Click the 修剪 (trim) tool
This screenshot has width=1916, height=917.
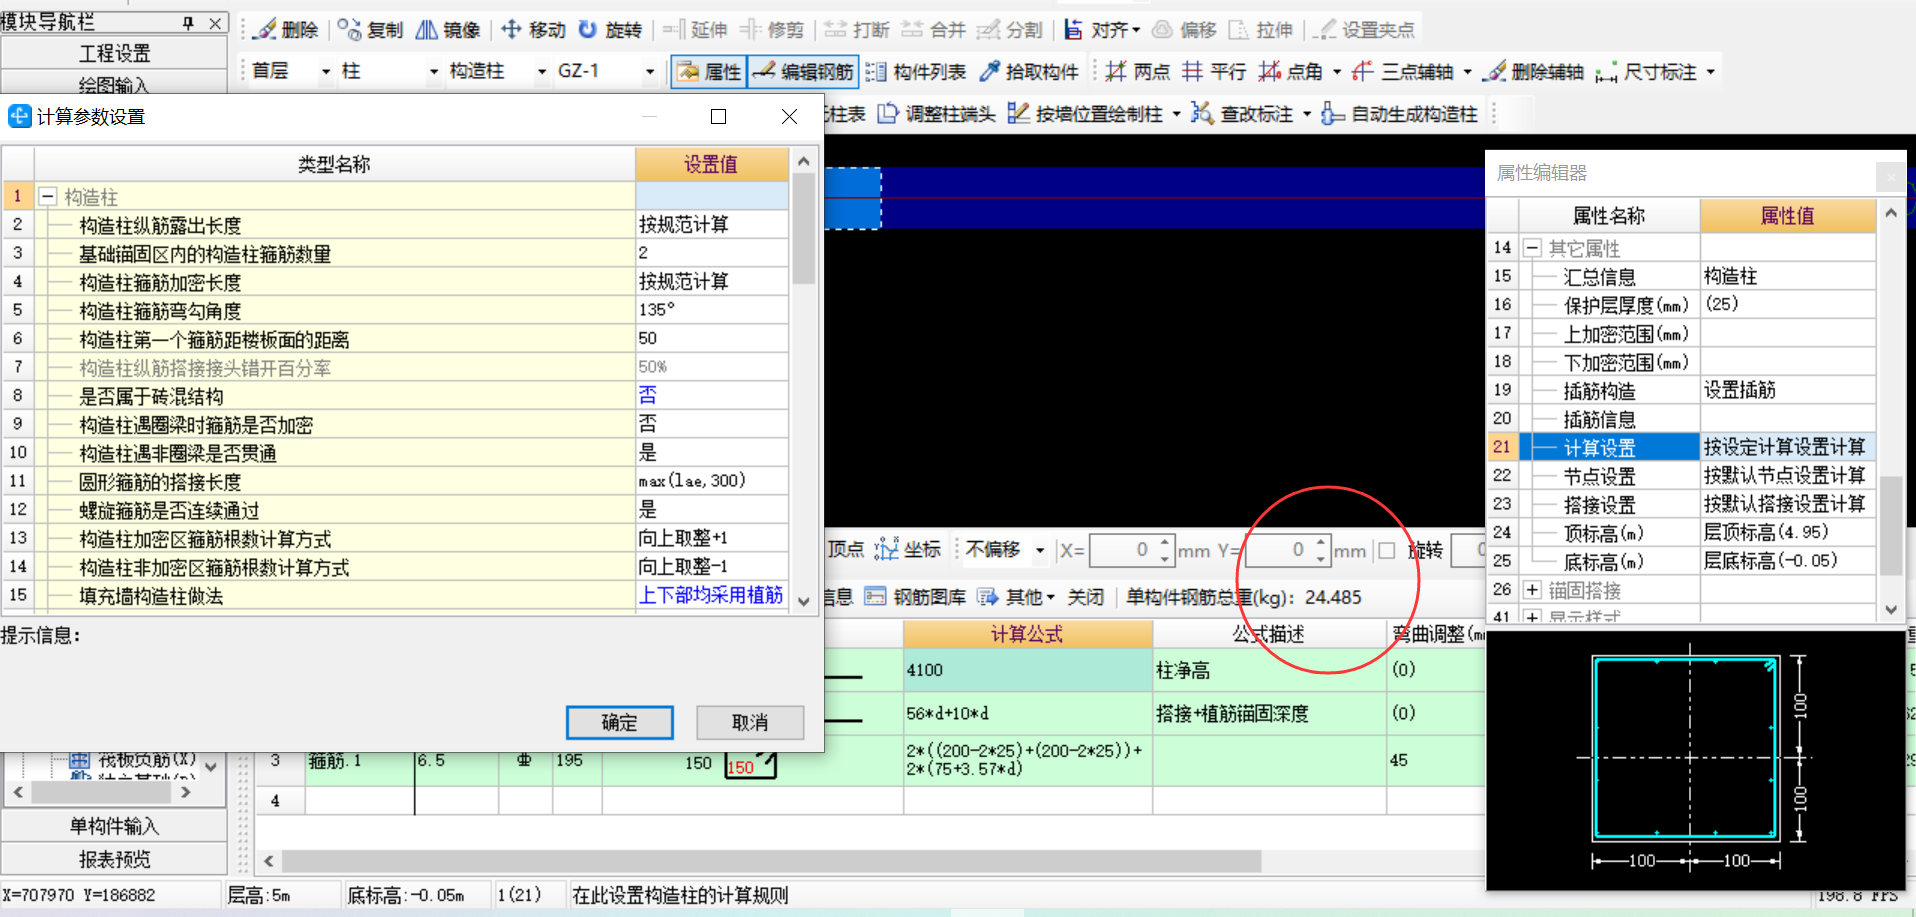point(771,30)
